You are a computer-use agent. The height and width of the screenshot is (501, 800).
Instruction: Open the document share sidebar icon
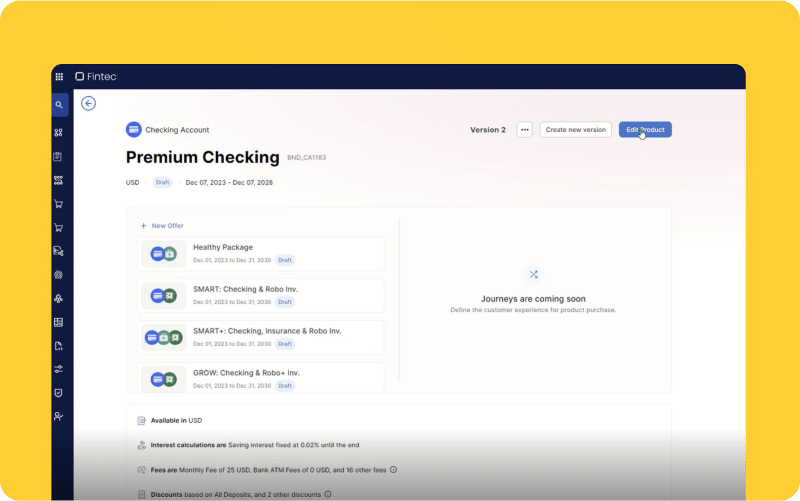coord(59,251)
